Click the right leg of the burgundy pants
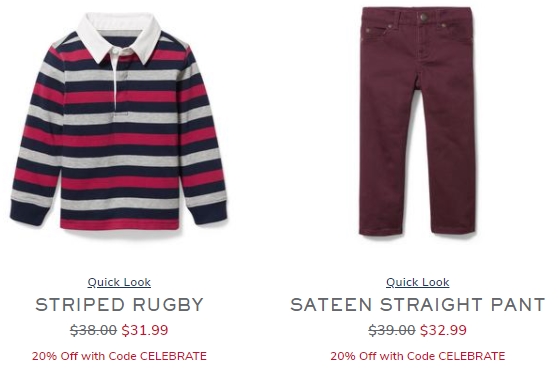558x369 pixels. pos(449,160)
